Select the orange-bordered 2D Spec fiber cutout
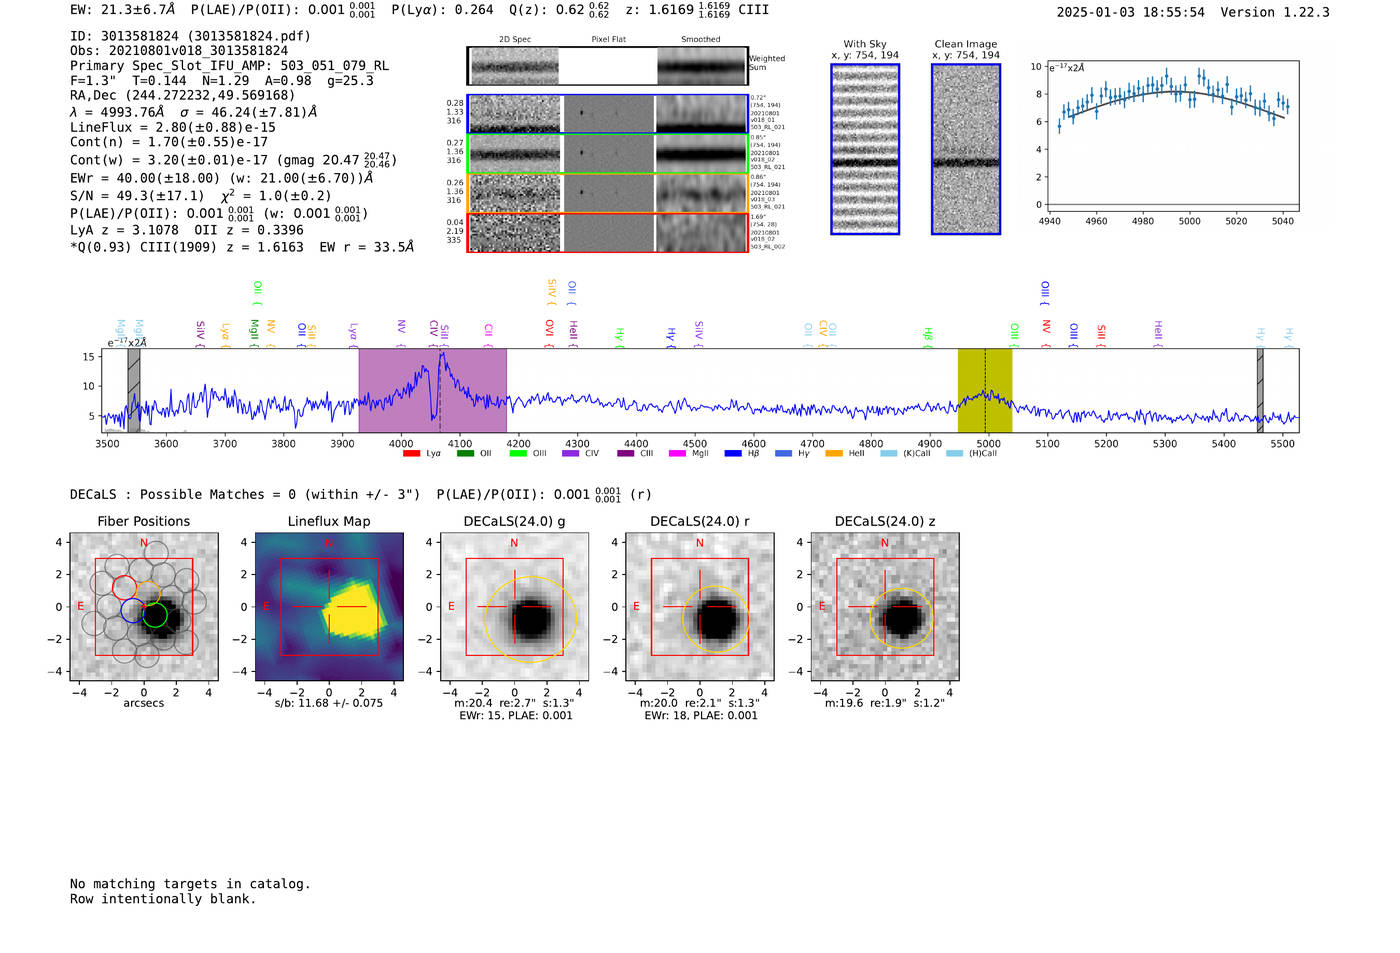Image resolution: width=1400 pixels, height=953 pixels. click(515, 193)
